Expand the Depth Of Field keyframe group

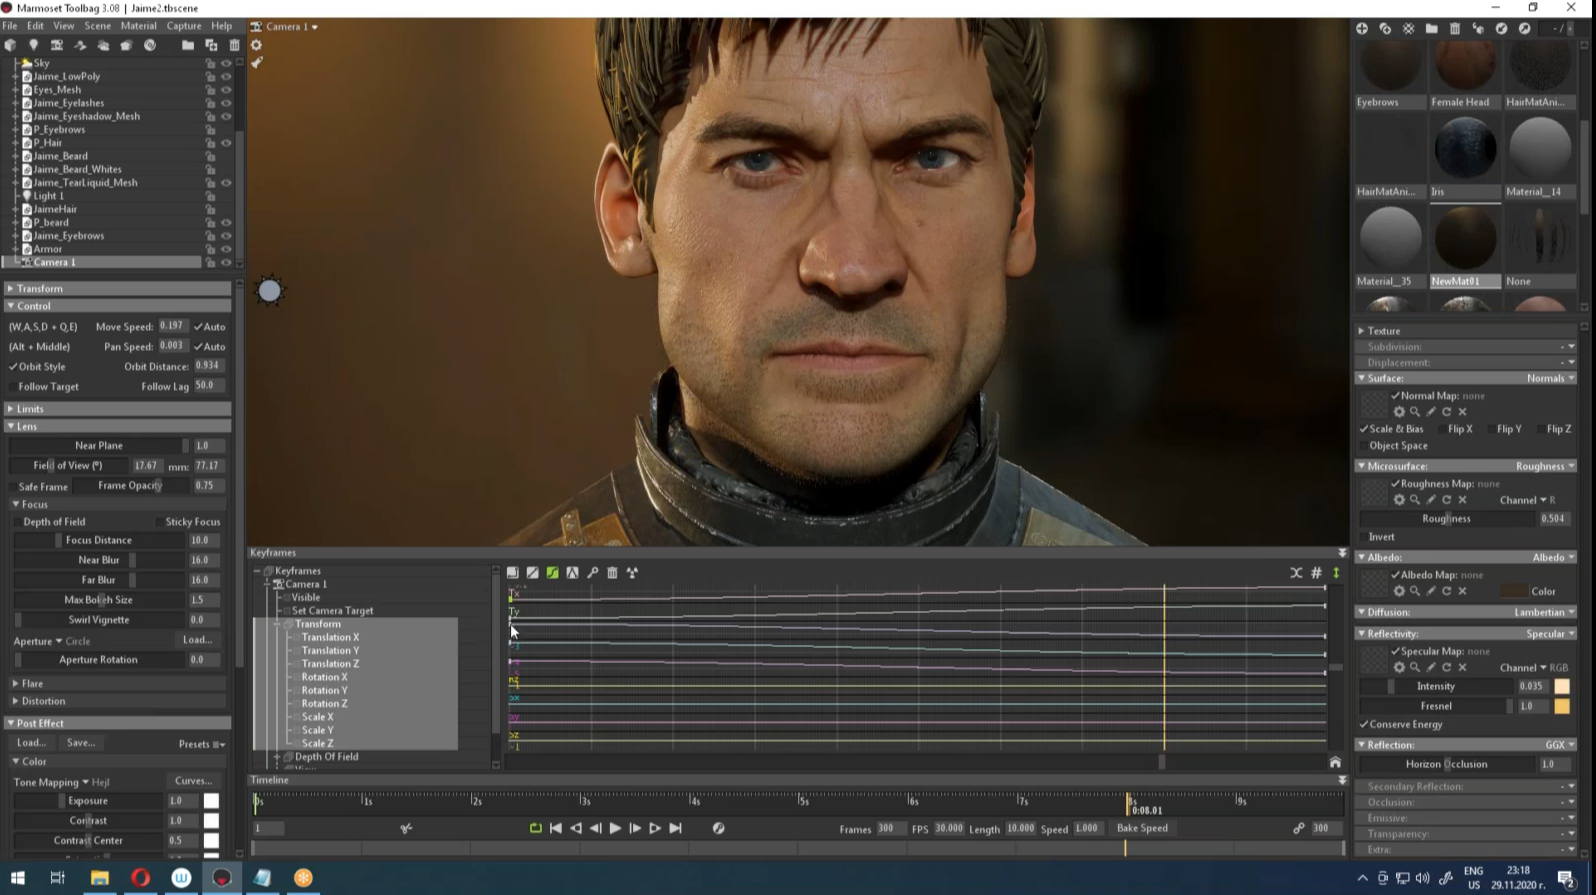279,757
